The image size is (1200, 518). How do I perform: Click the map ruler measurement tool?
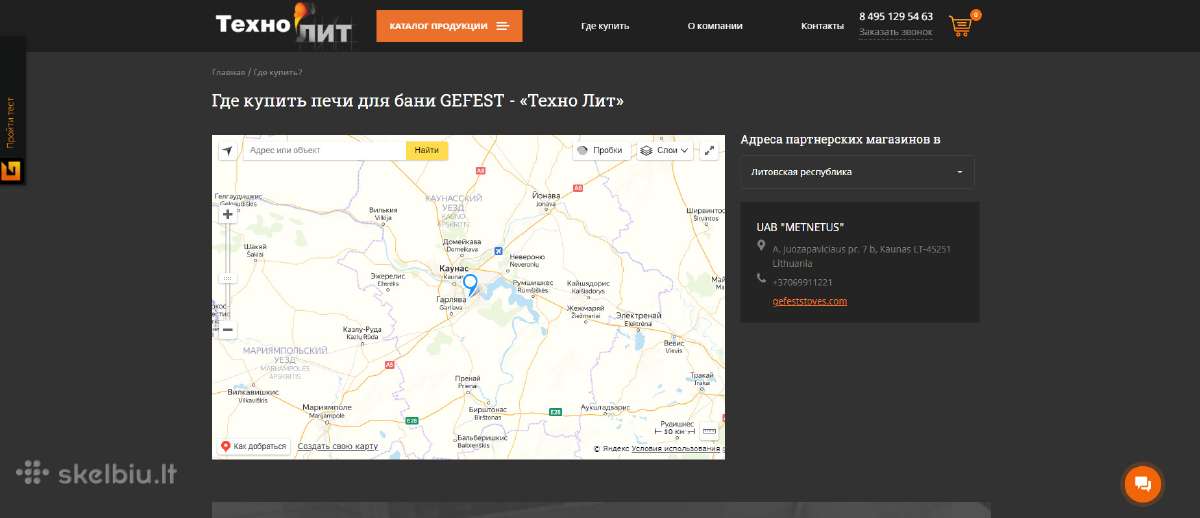pos(710,432)
